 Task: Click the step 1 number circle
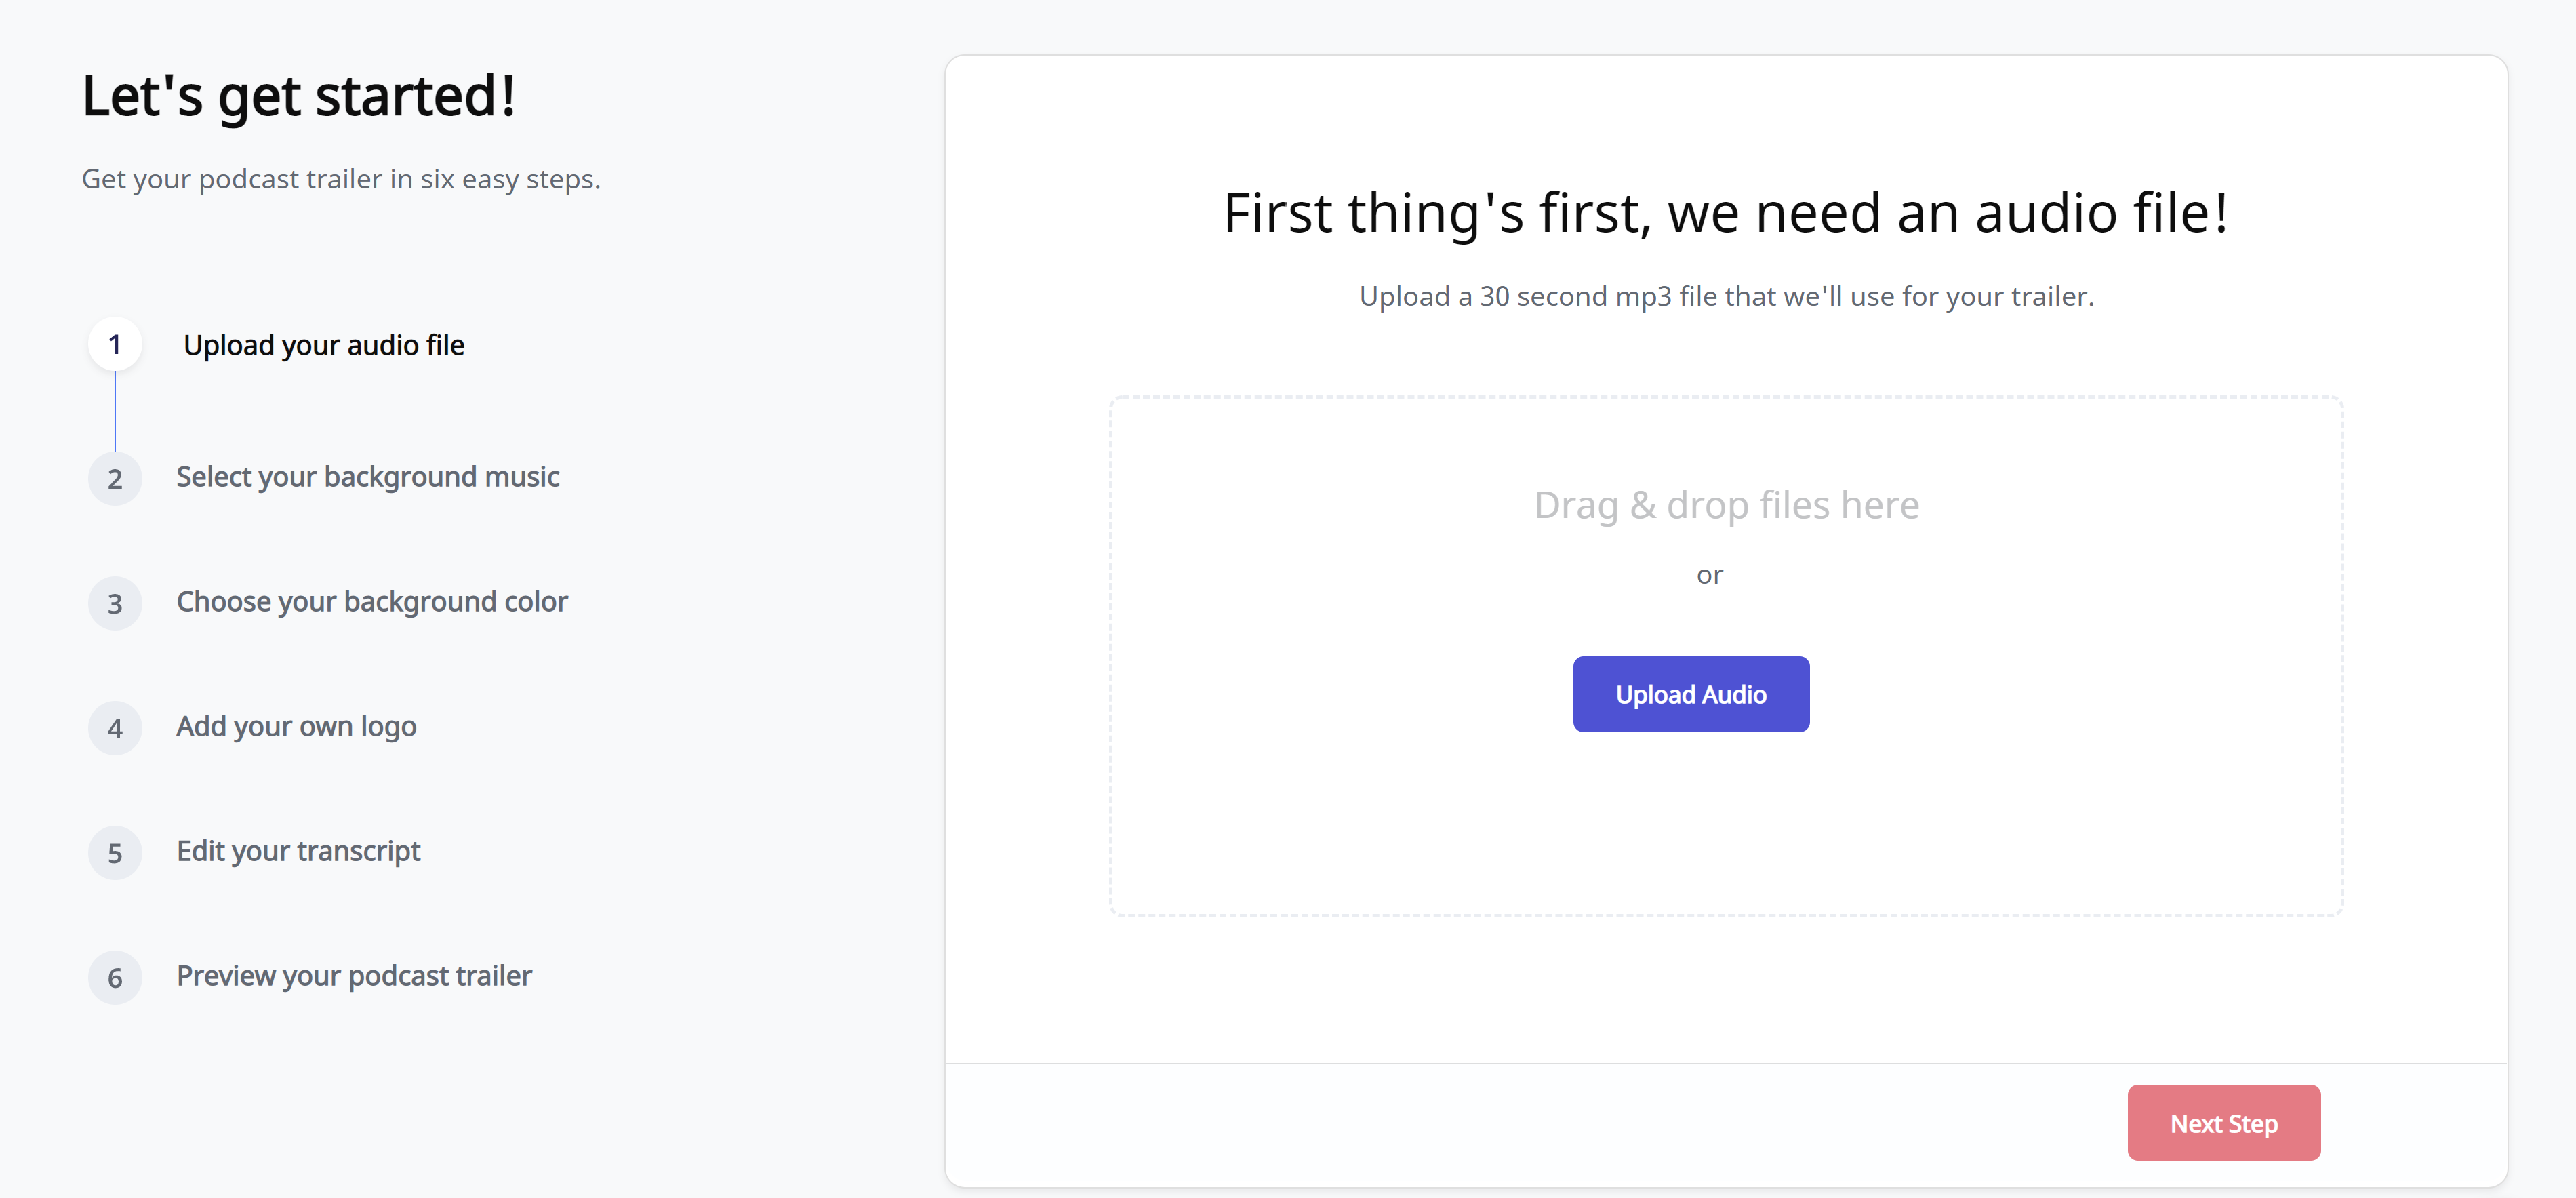[115, 345]
